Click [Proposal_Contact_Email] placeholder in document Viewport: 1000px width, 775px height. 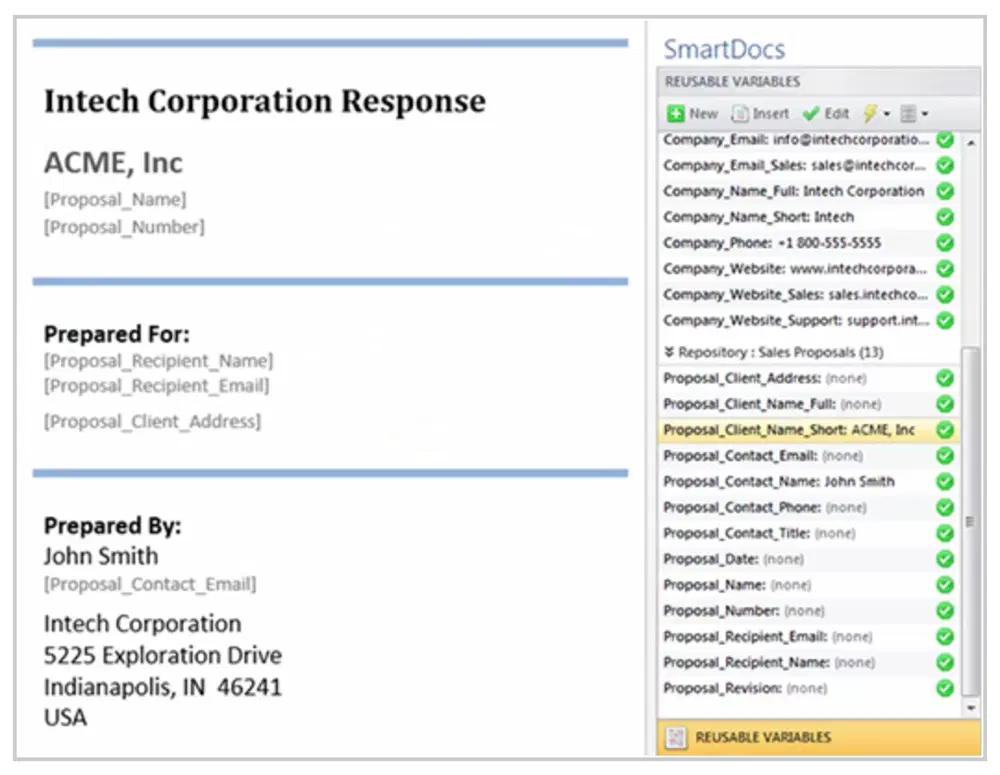[150, 584]
